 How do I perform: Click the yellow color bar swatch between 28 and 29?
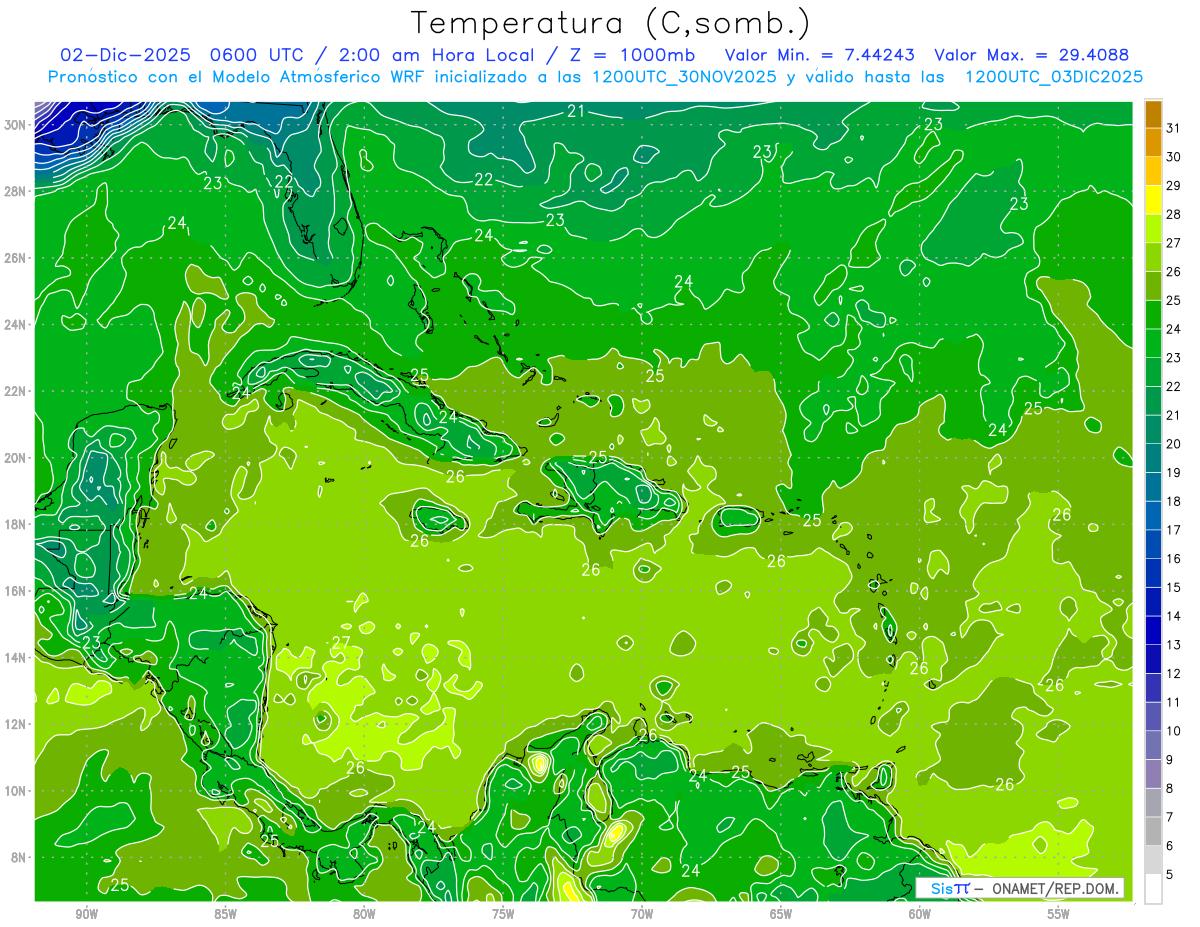[x=1153, y=199]
